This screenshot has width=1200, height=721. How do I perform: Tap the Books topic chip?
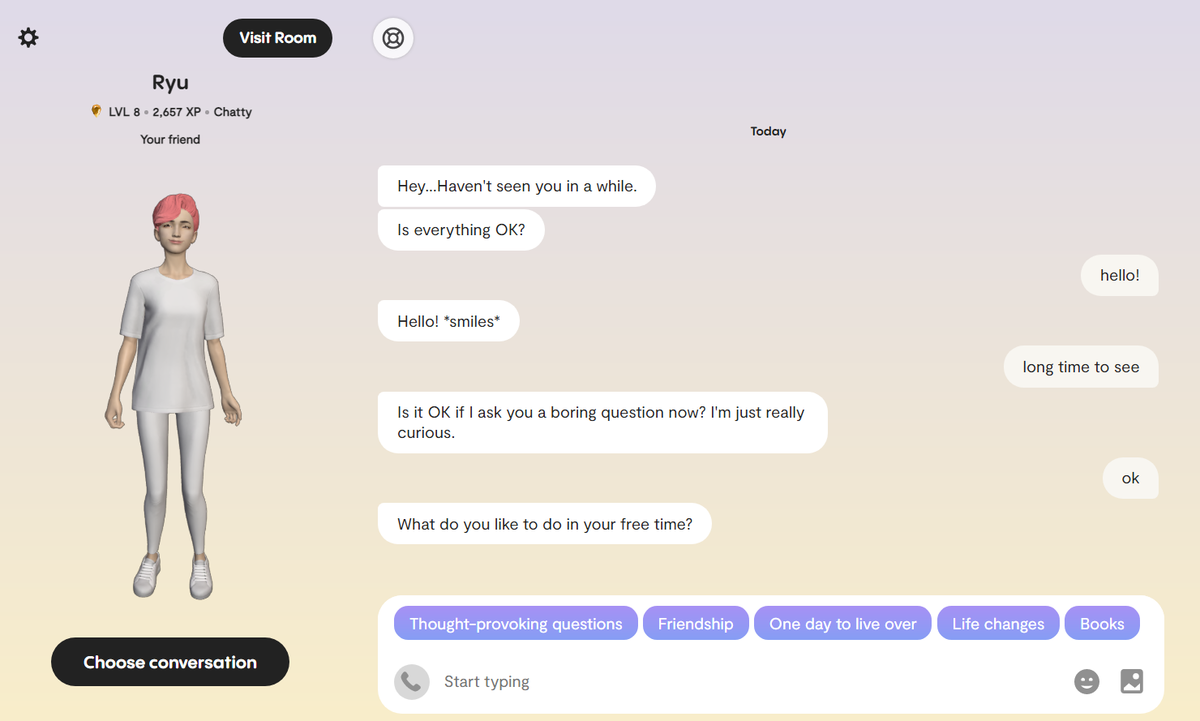click(x=1102, y=624)
